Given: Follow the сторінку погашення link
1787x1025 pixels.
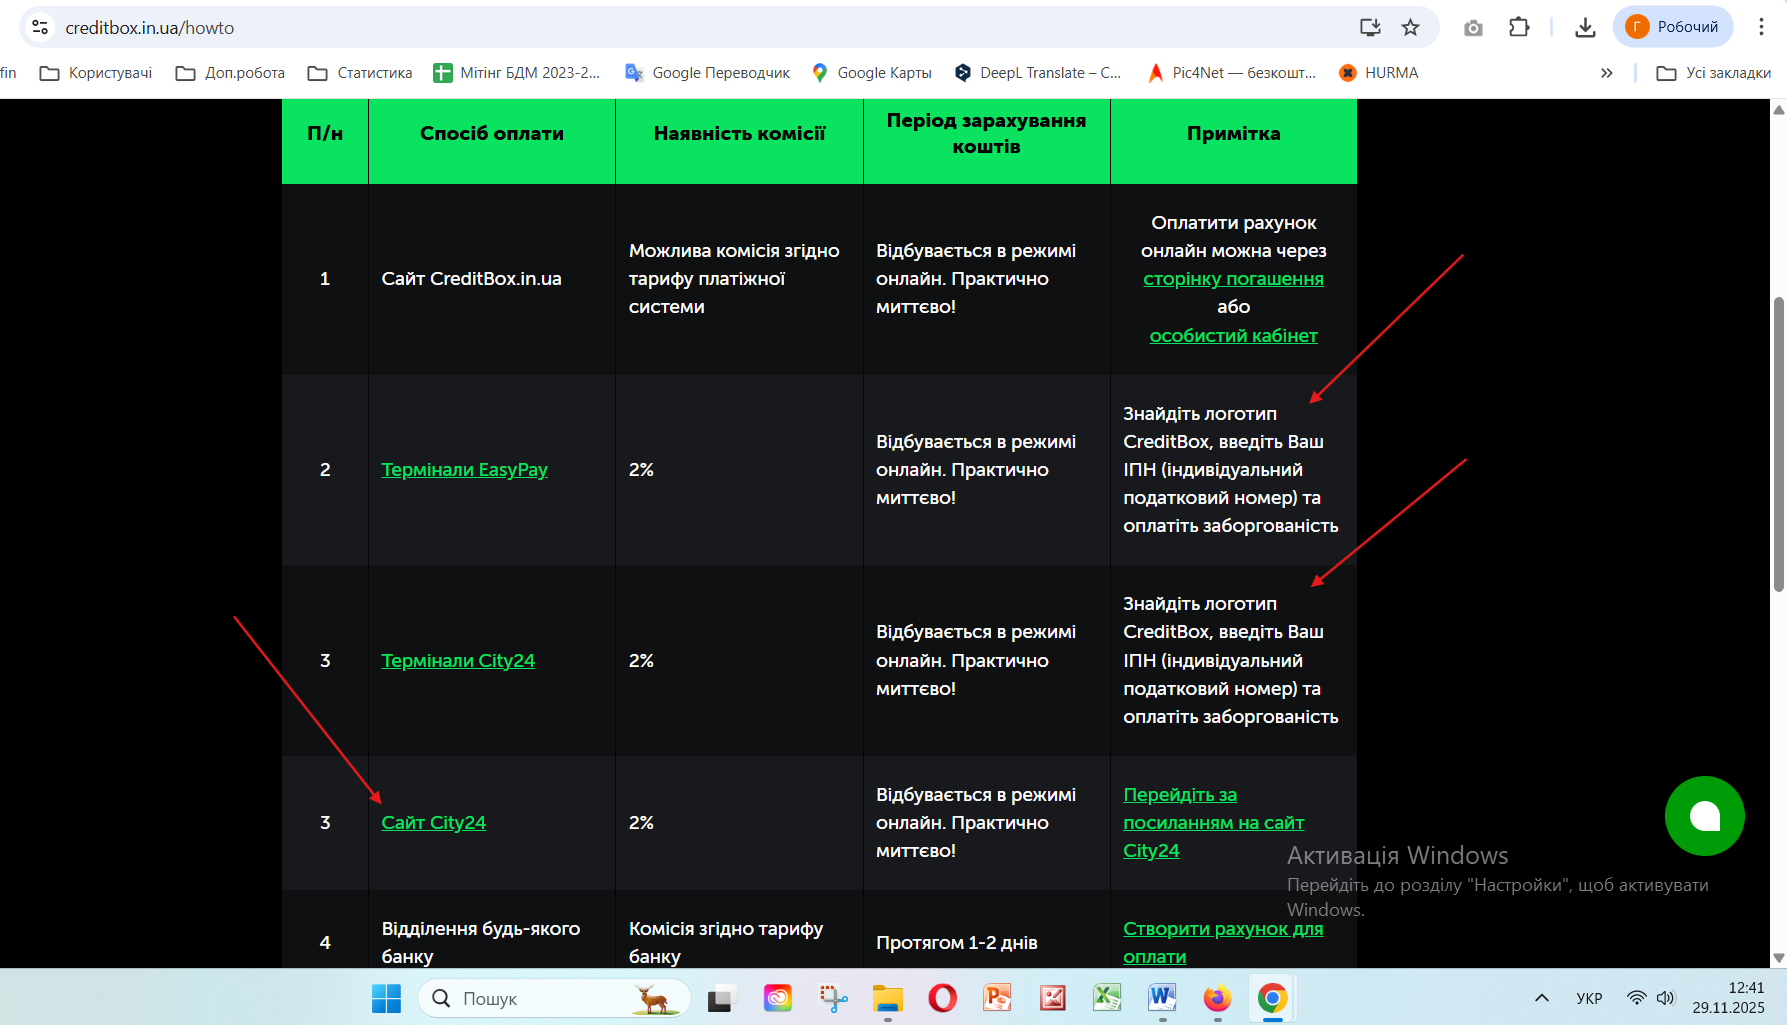Looking at the screenshot, I should (x=1233, y=279).
